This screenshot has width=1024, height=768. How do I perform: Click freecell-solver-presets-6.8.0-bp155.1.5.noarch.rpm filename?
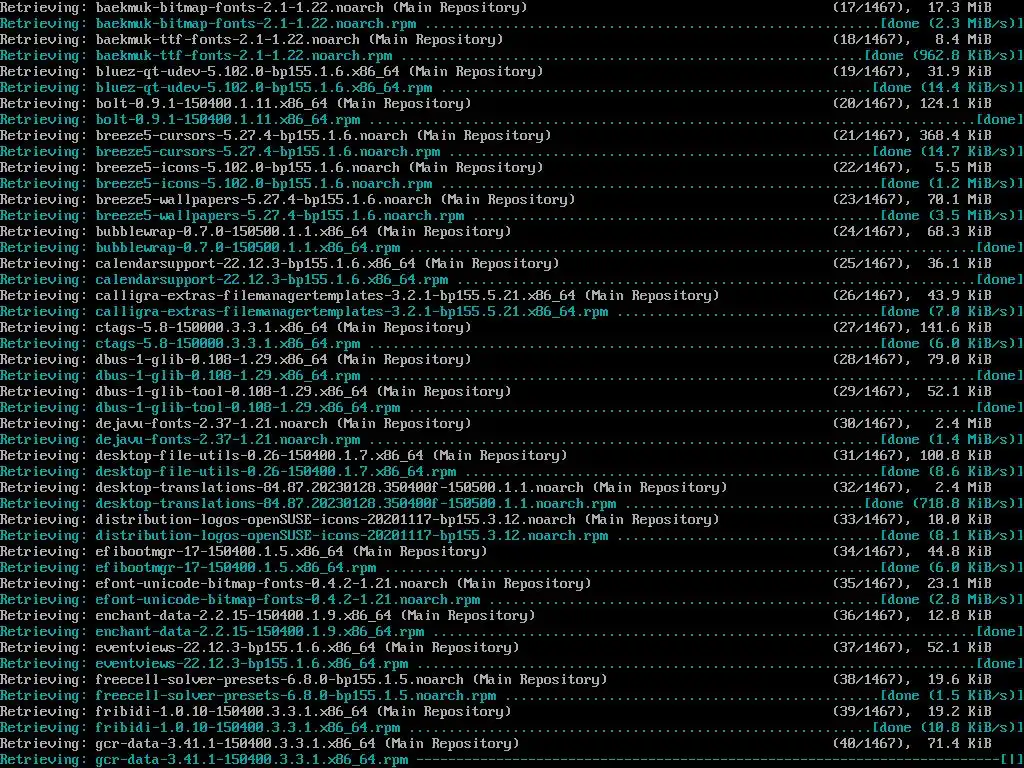[296, 696]
